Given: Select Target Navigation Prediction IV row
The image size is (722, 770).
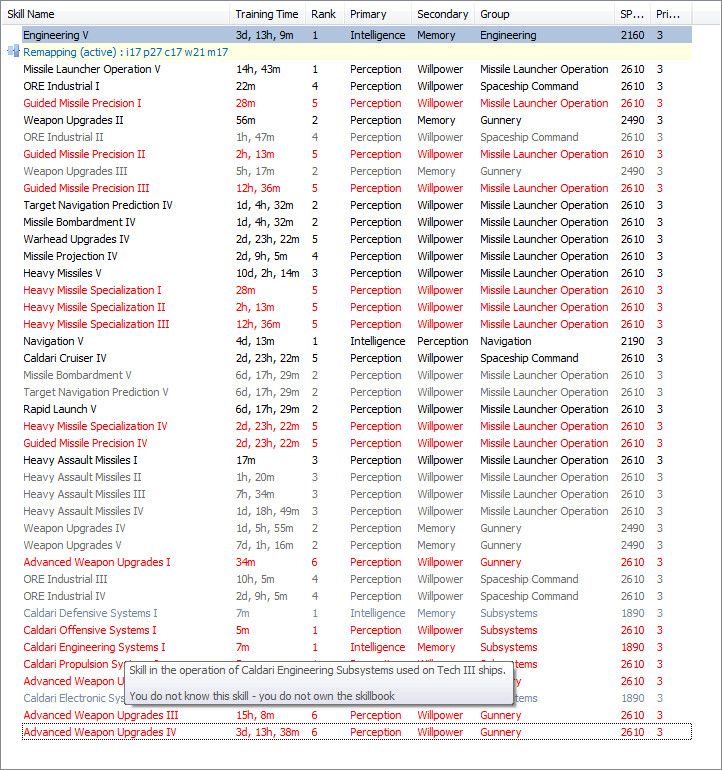Looking at the screenshot, I should coord(357,205).
